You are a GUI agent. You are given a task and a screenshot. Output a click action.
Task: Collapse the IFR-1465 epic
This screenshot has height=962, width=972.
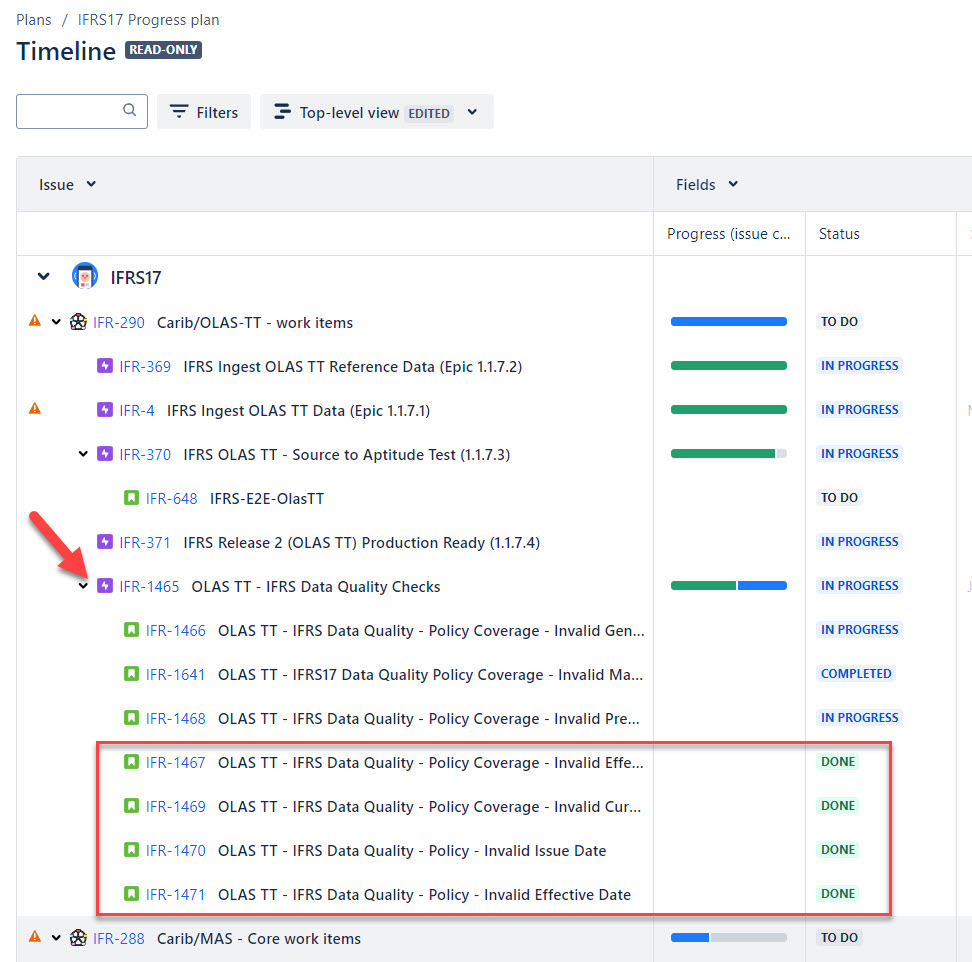click(x=83, y=586)
